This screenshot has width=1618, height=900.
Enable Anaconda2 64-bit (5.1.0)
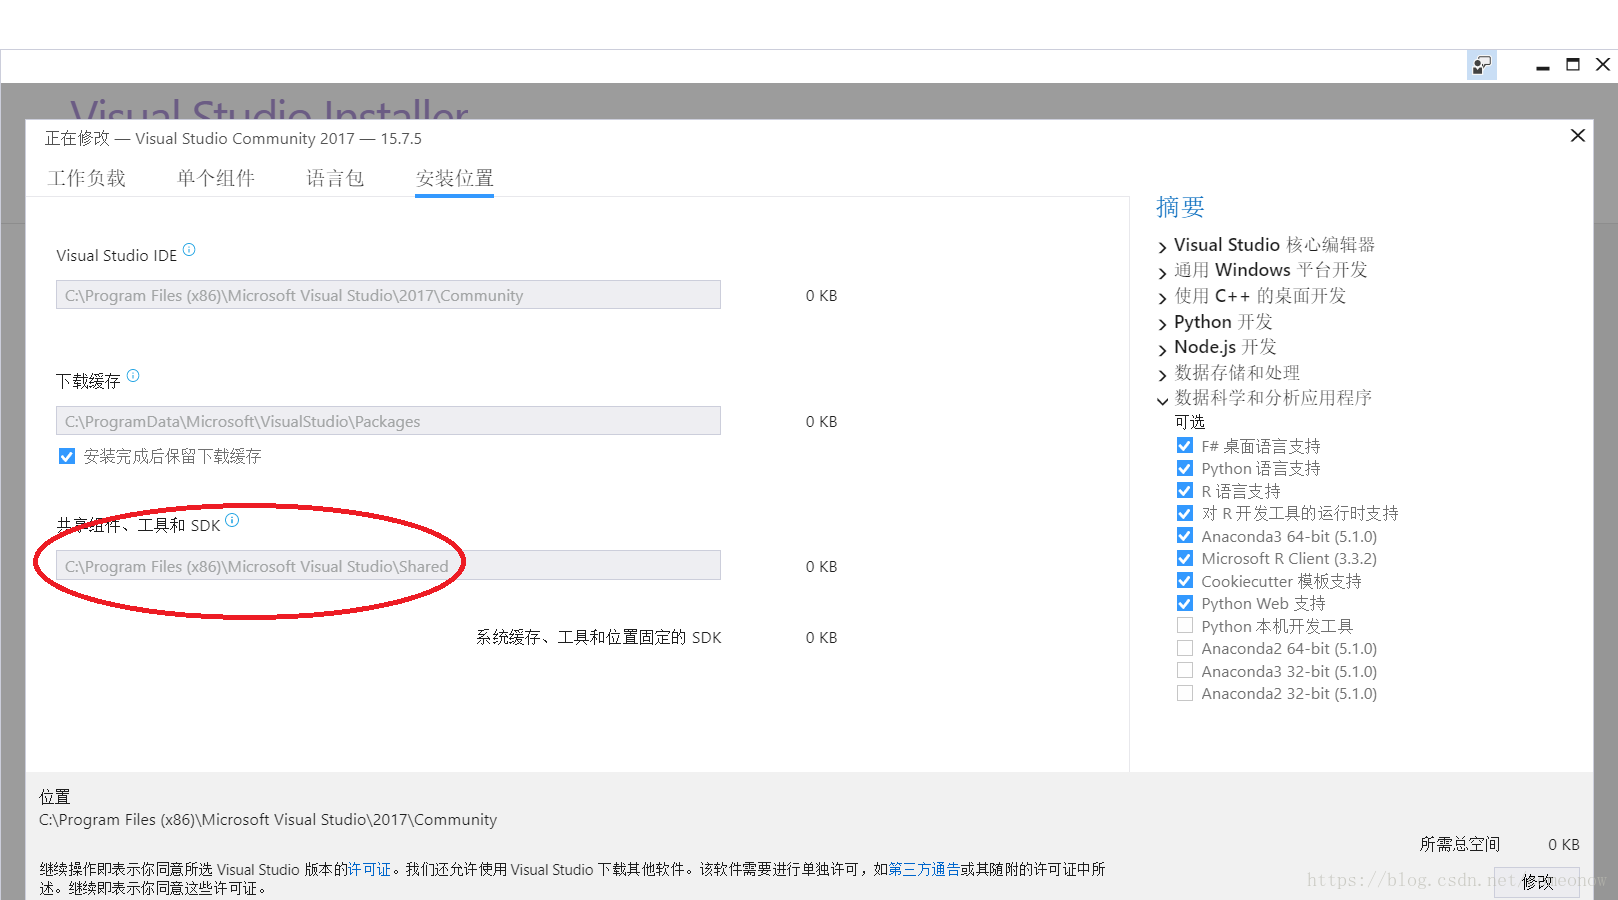(1185, 648)
